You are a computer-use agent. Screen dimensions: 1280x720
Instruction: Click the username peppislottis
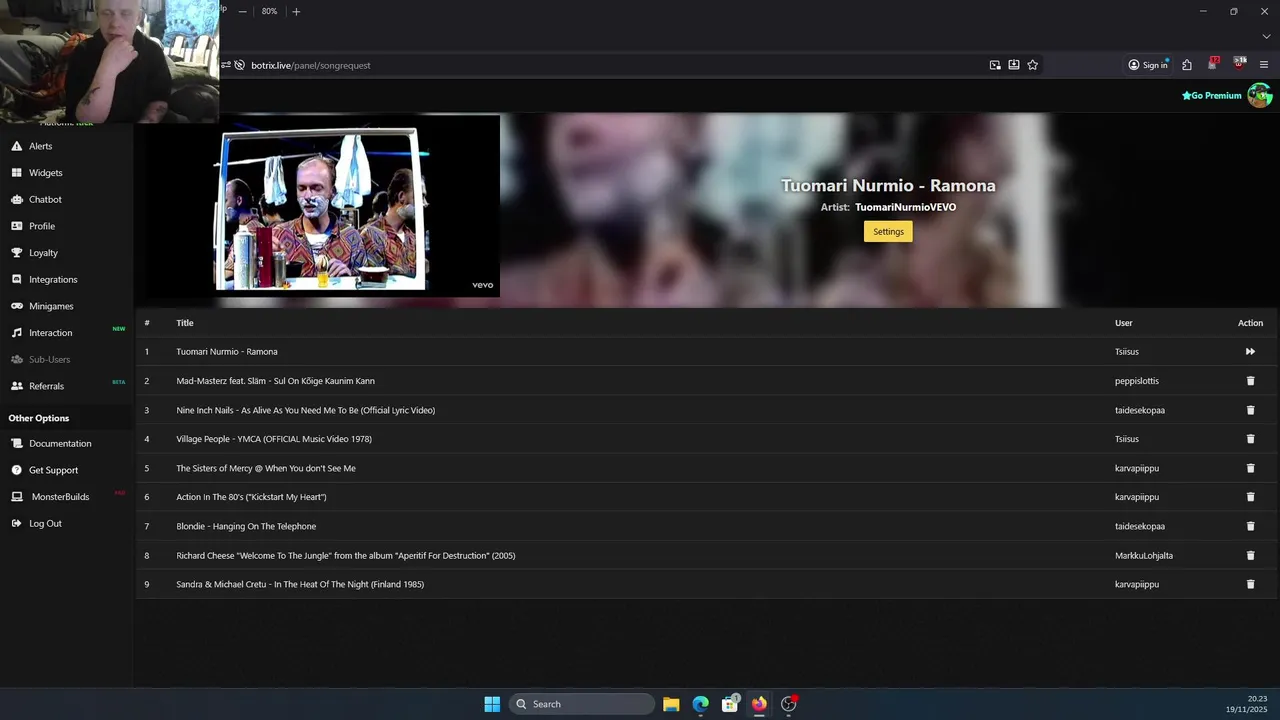click(x=1137, y=381)
